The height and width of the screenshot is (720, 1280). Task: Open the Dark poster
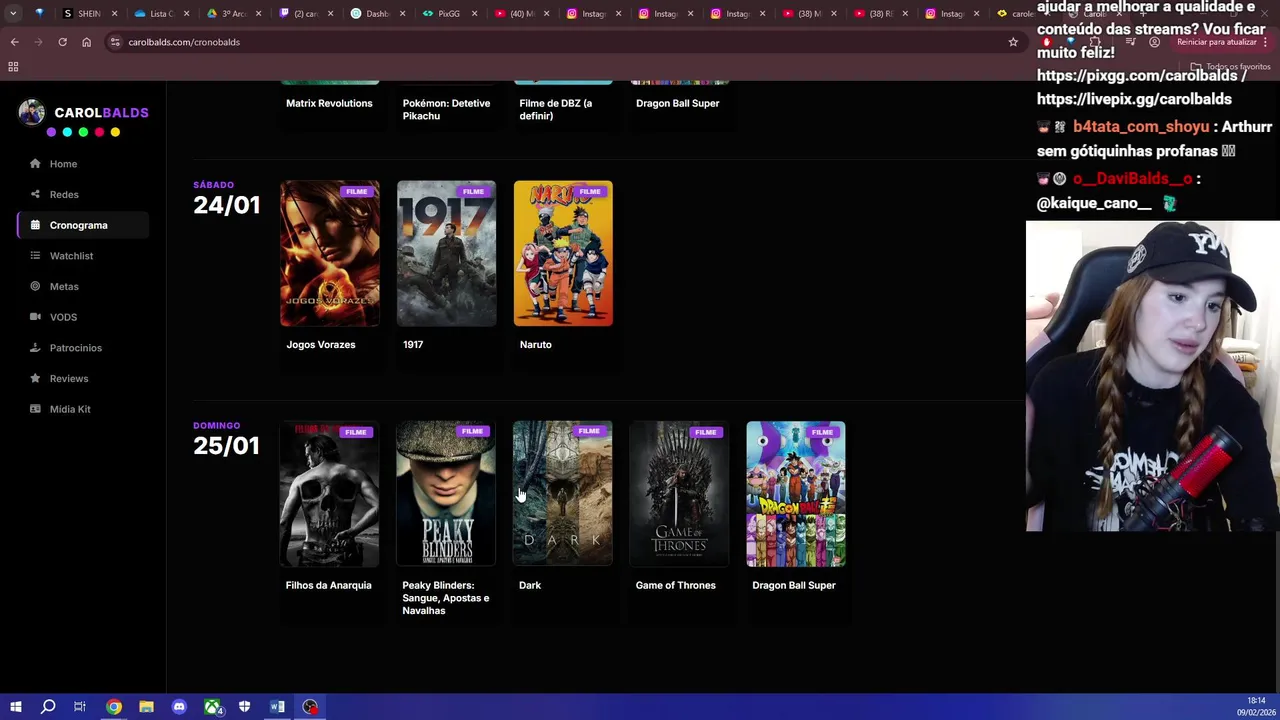point(563,494)
